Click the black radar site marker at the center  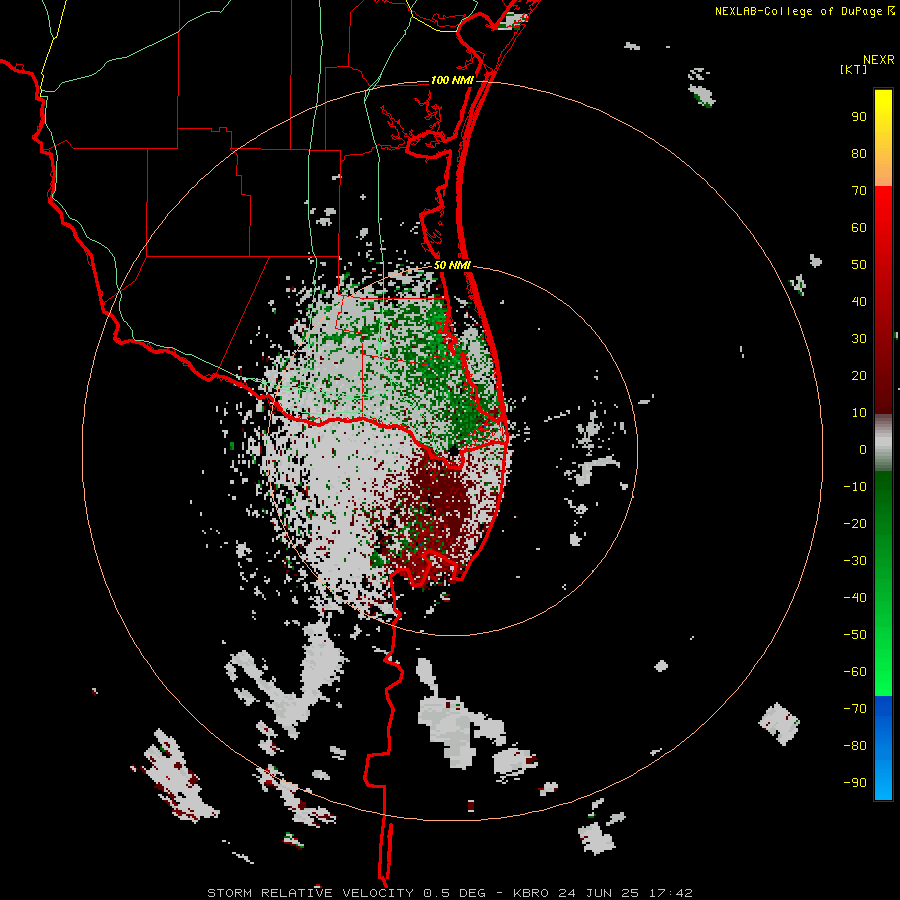coord(453,450)
